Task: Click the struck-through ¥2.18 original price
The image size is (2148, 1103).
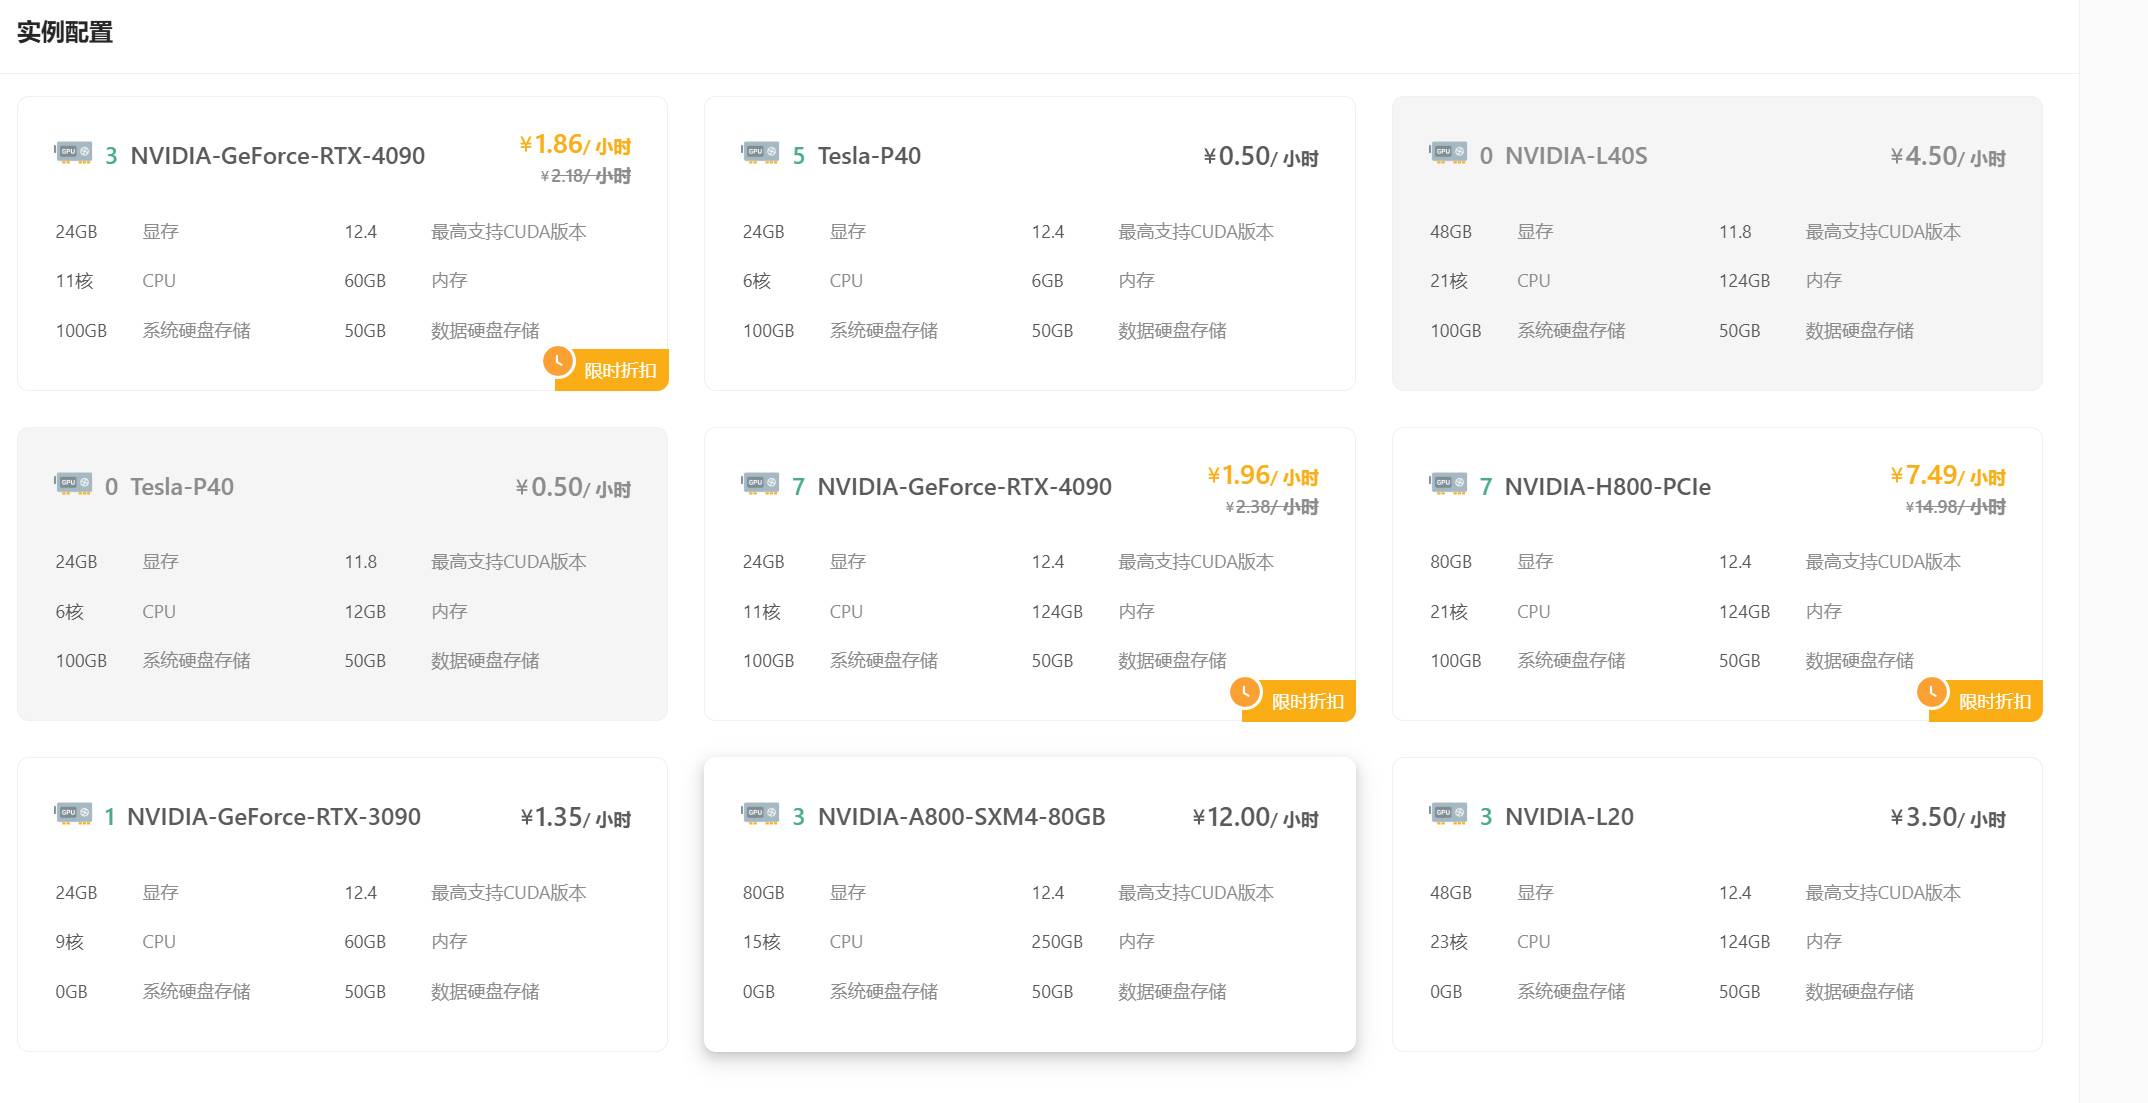Action: point(585,176)
